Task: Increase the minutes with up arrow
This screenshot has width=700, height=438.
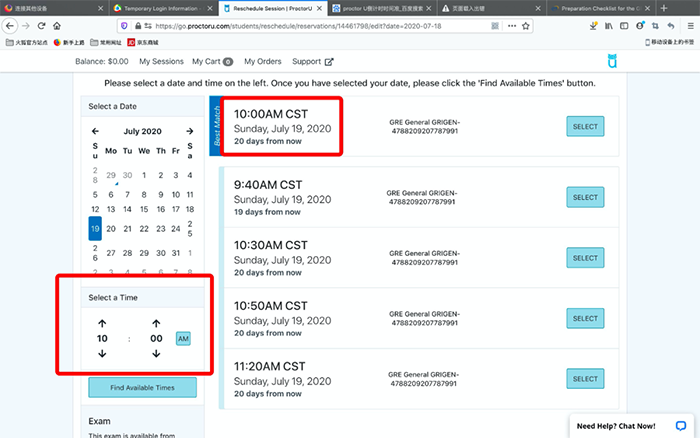Action: tap(156, 322)
